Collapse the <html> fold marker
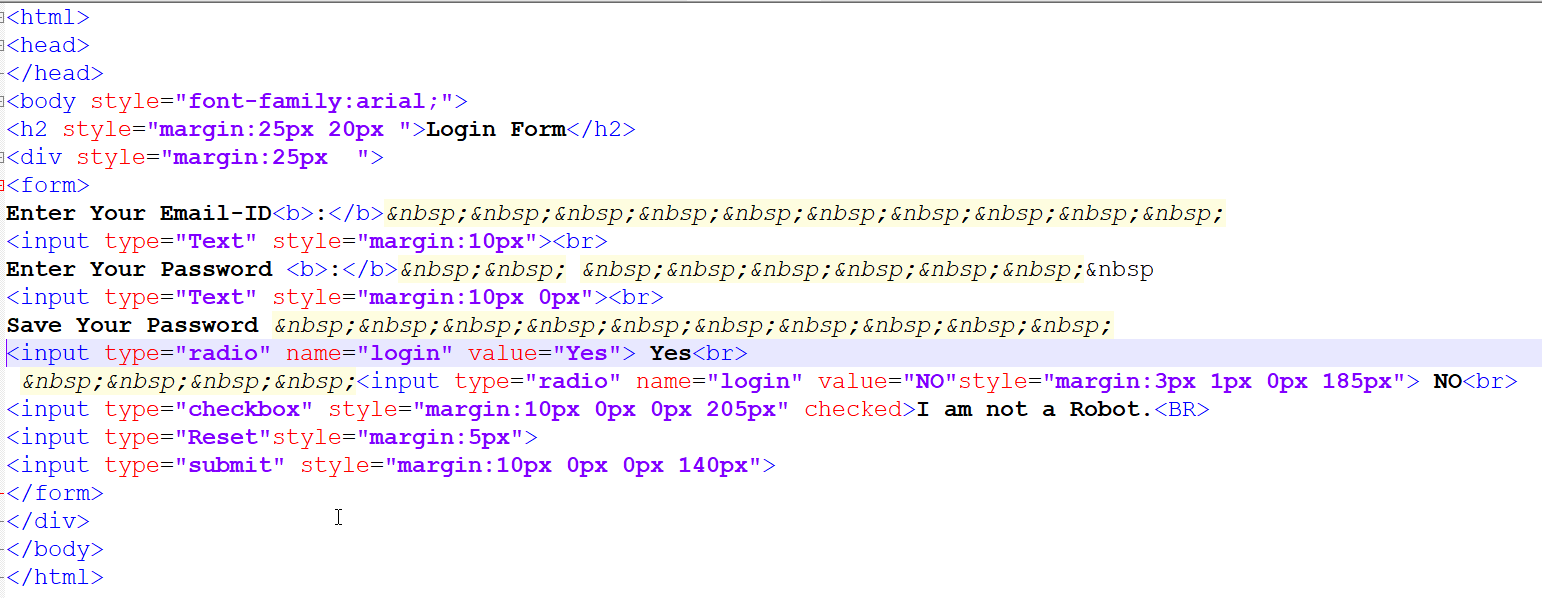 point(3,17)
